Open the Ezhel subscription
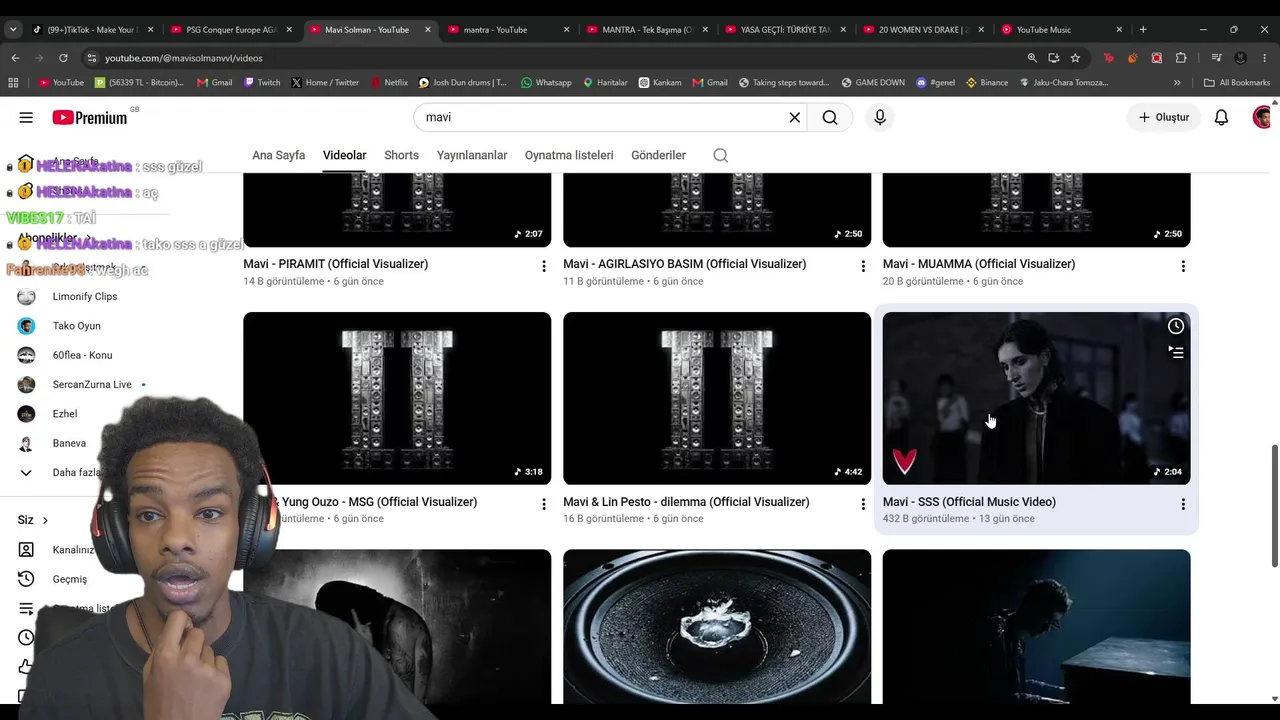The image size is (1280, 720). coord(64,414)
